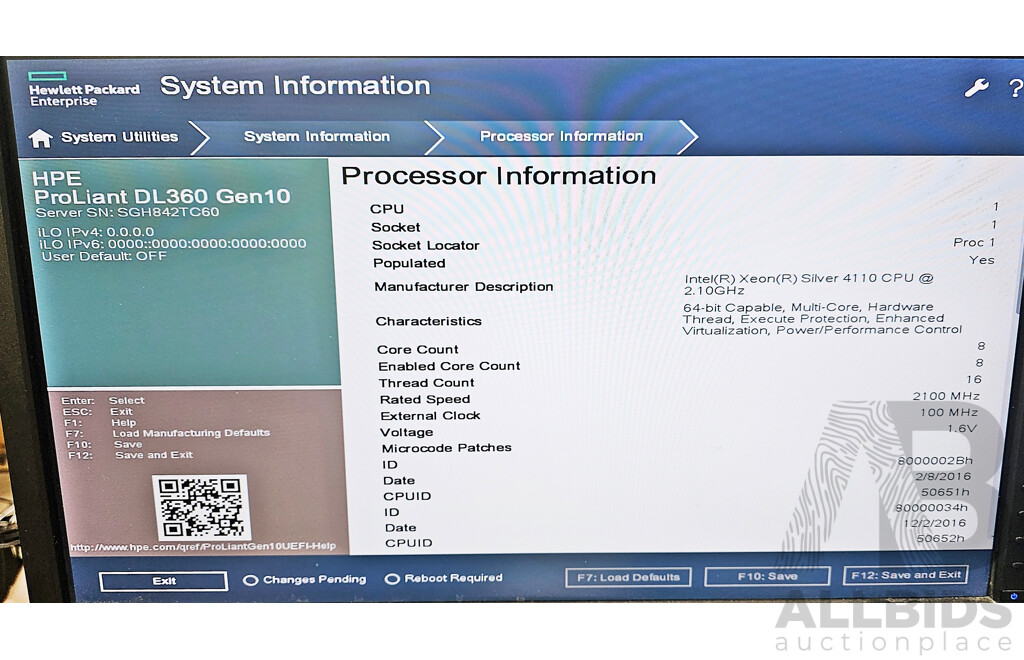Image resolution: width=1024 pixels, height=660 pixels.
Task: Click the Exit button
Action: [162, 580]
